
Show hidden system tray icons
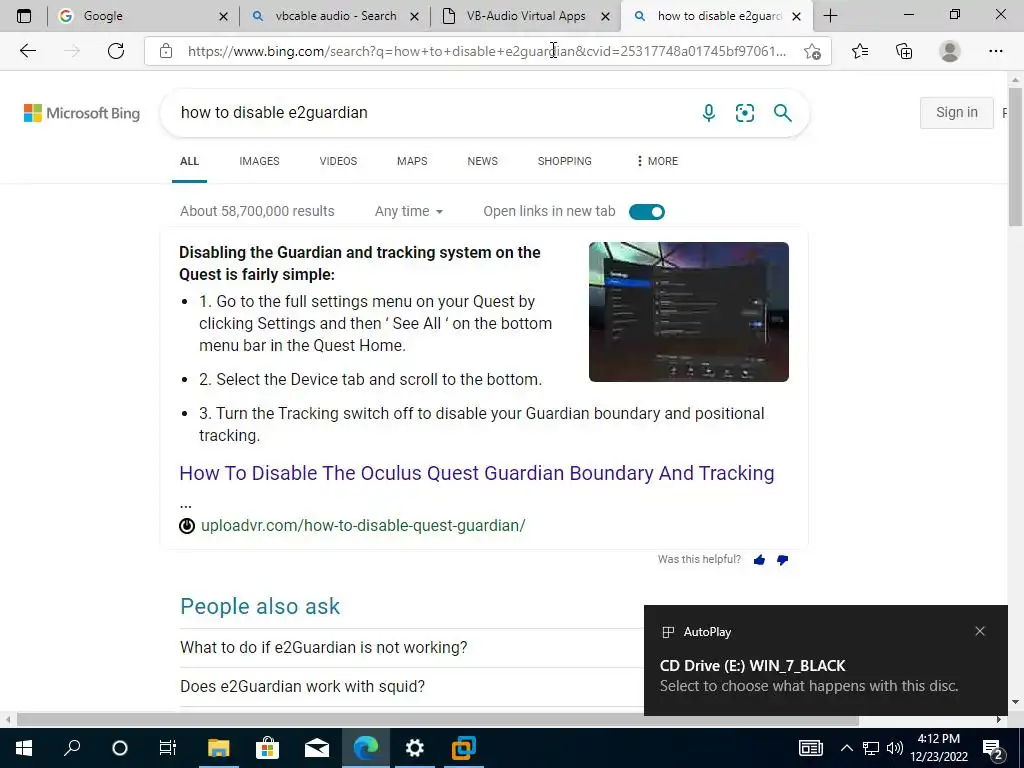point(846,748)
